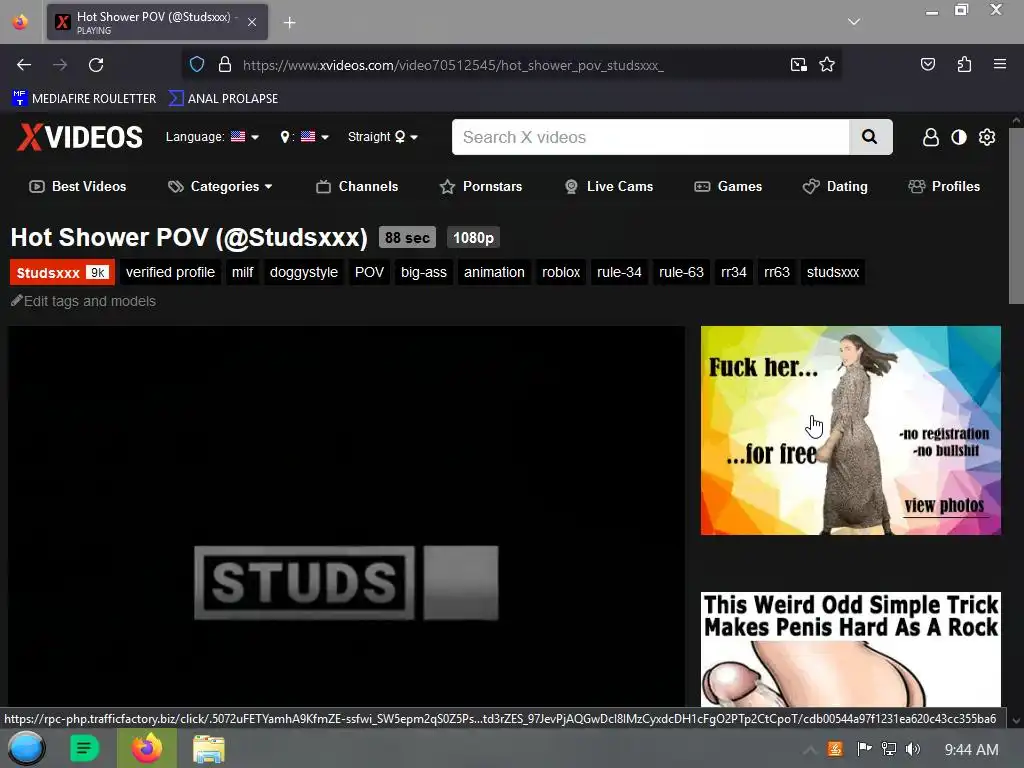
Task: Open the Pornstars page
Action: coord(481,186)
